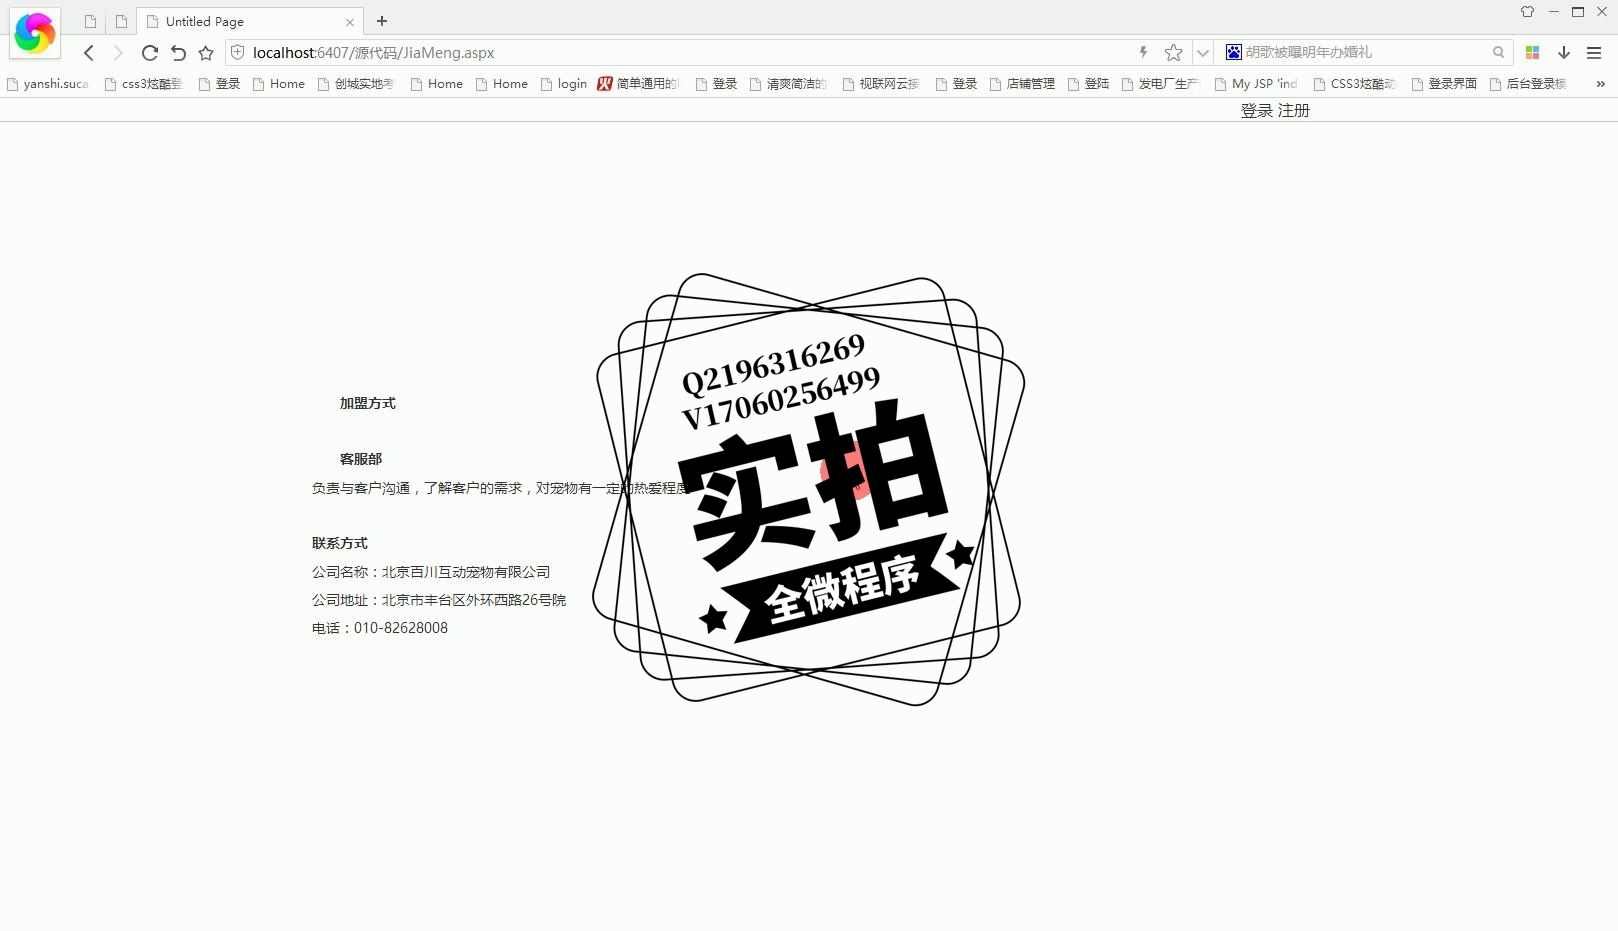The image size is (1618, 931).
Task: Click the 客服部 heading
Action: (x=361, y=459)
